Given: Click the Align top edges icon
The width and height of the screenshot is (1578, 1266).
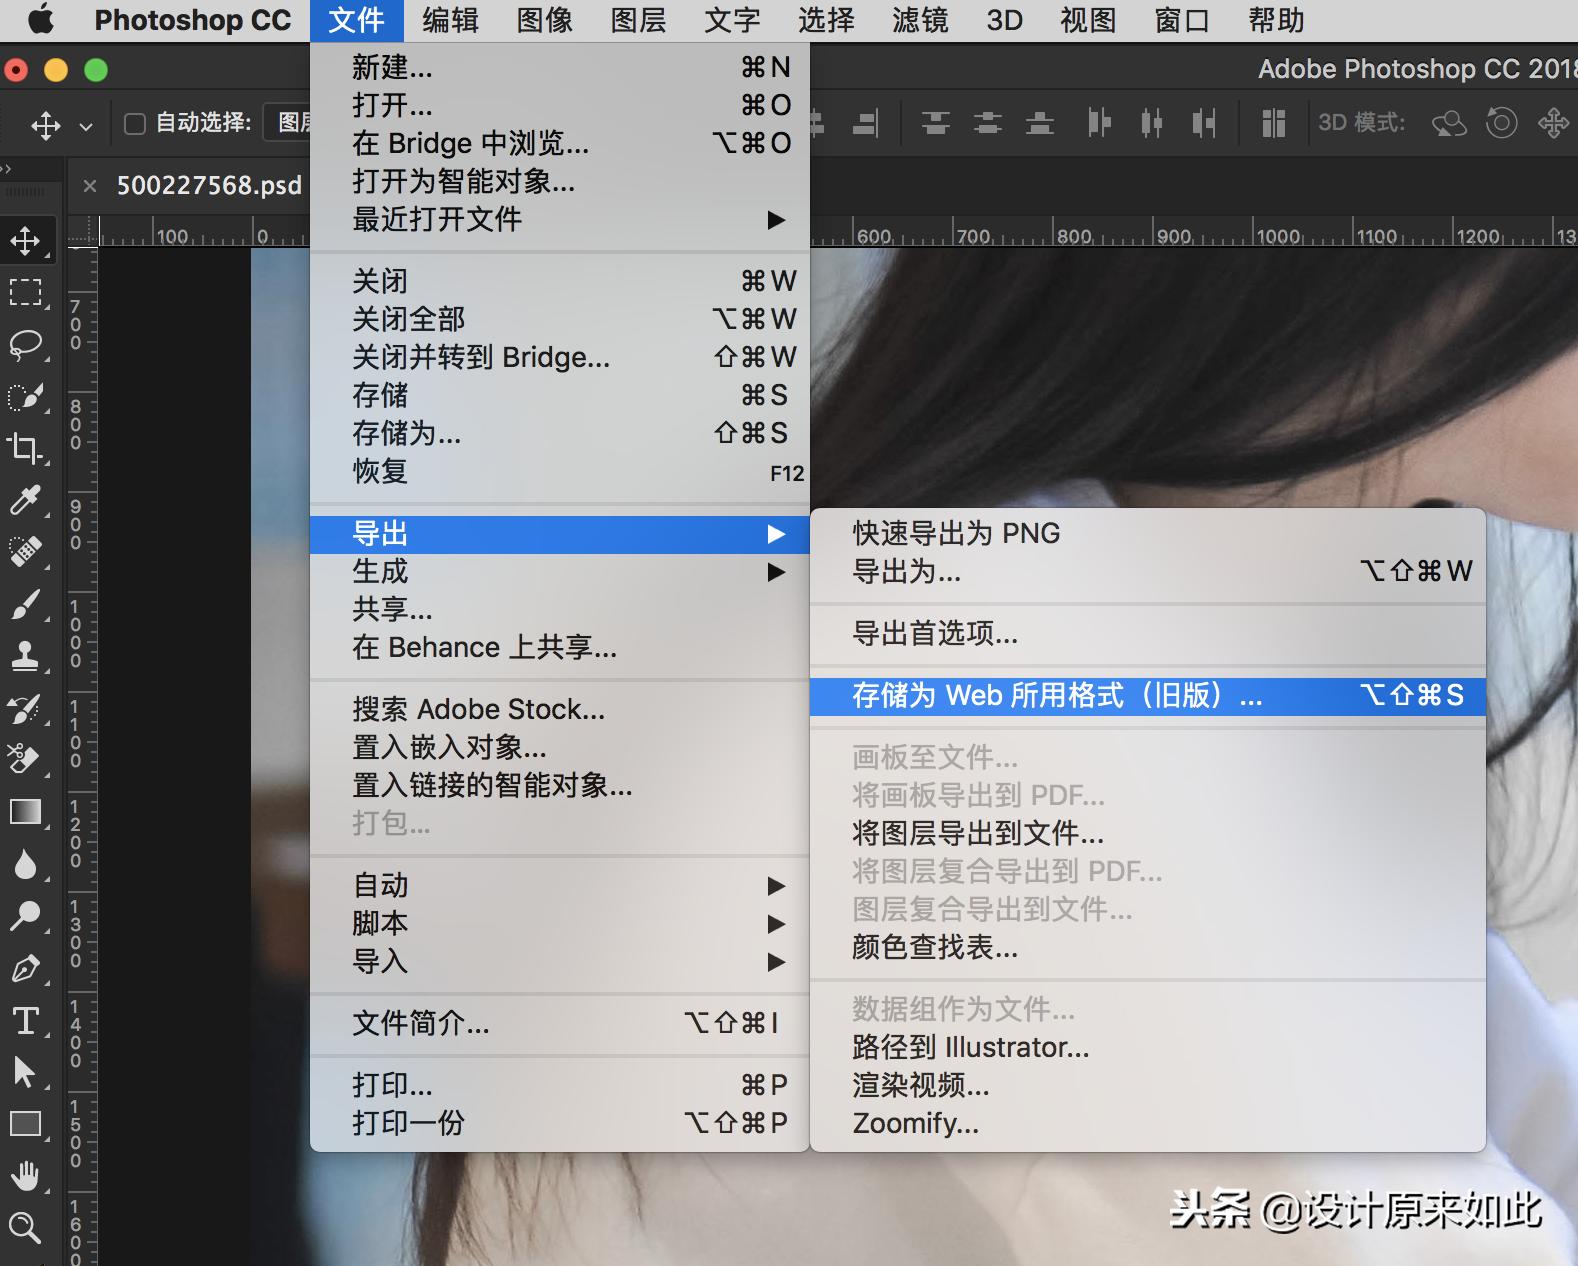Looking at the screenshot, I should [936, 123].
